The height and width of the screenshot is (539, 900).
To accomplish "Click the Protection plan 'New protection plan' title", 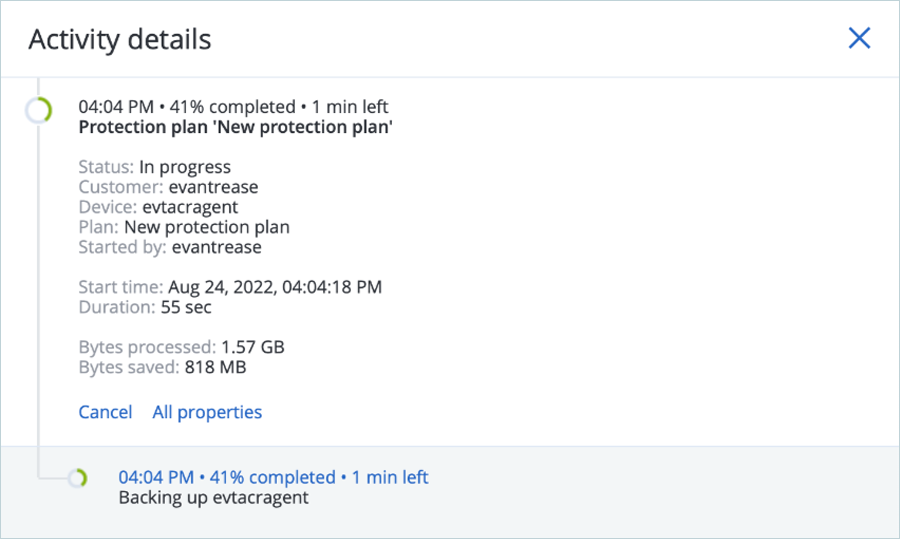I will point(235,127).
